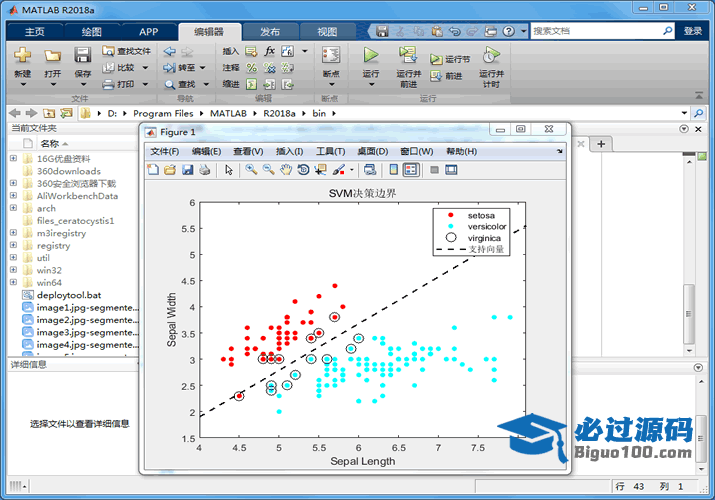715x500 pixels.
Task: Click the new figure icon in Figure toolbar
Action: click(153, 170)
